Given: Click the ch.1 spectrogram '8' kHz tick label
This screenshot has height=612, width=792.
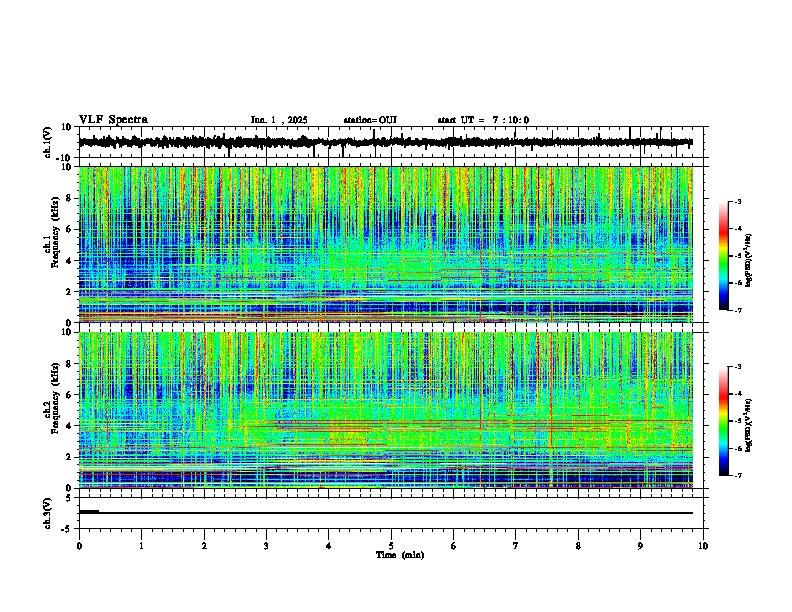Looking at the screenshot, I should coord(70,198).
